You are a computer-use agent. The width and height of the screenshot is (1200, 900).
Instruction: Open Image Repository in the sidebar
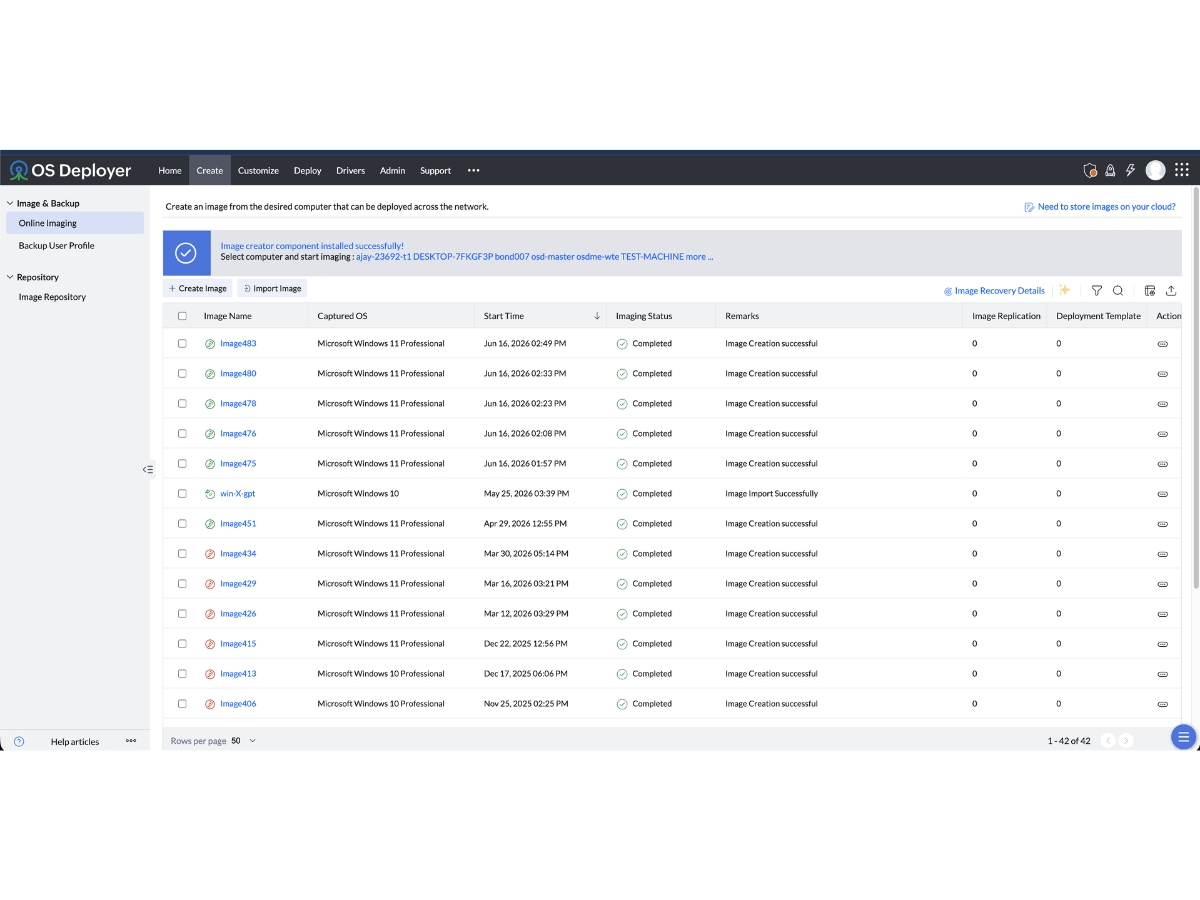tap(52, 297)
